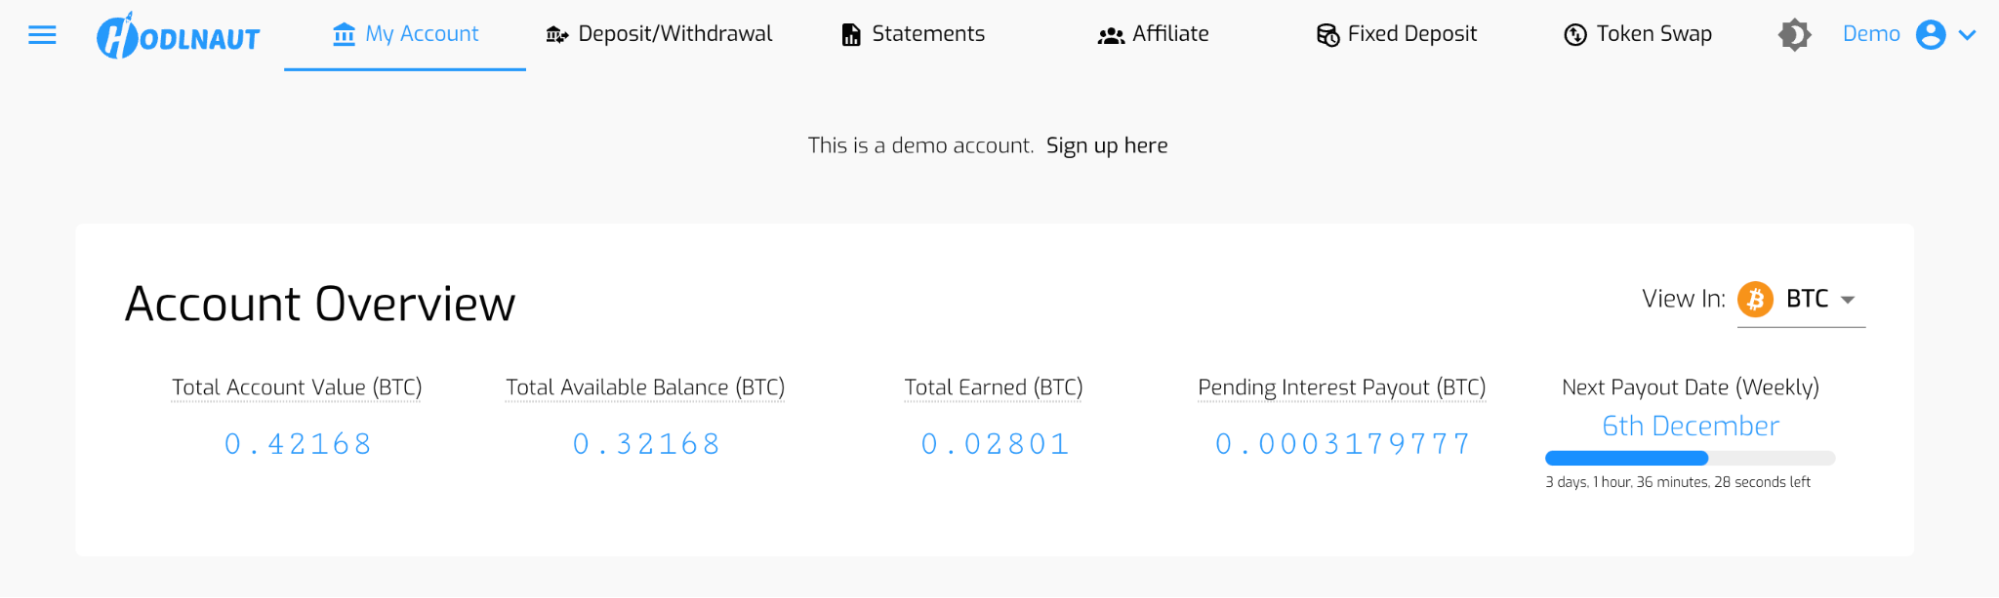Viewport: 1999px width, 598px height.
Task: Click the Affiliate people icon
Action: point(1111,36)
